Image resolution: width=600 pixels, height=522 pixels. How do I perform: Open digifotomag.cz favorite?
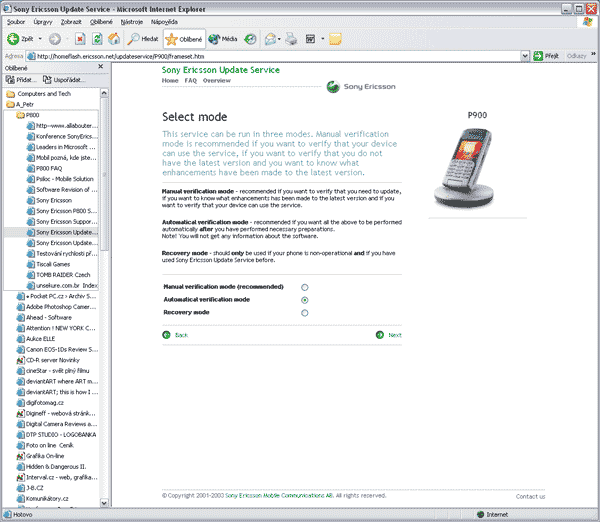(40, 403)
